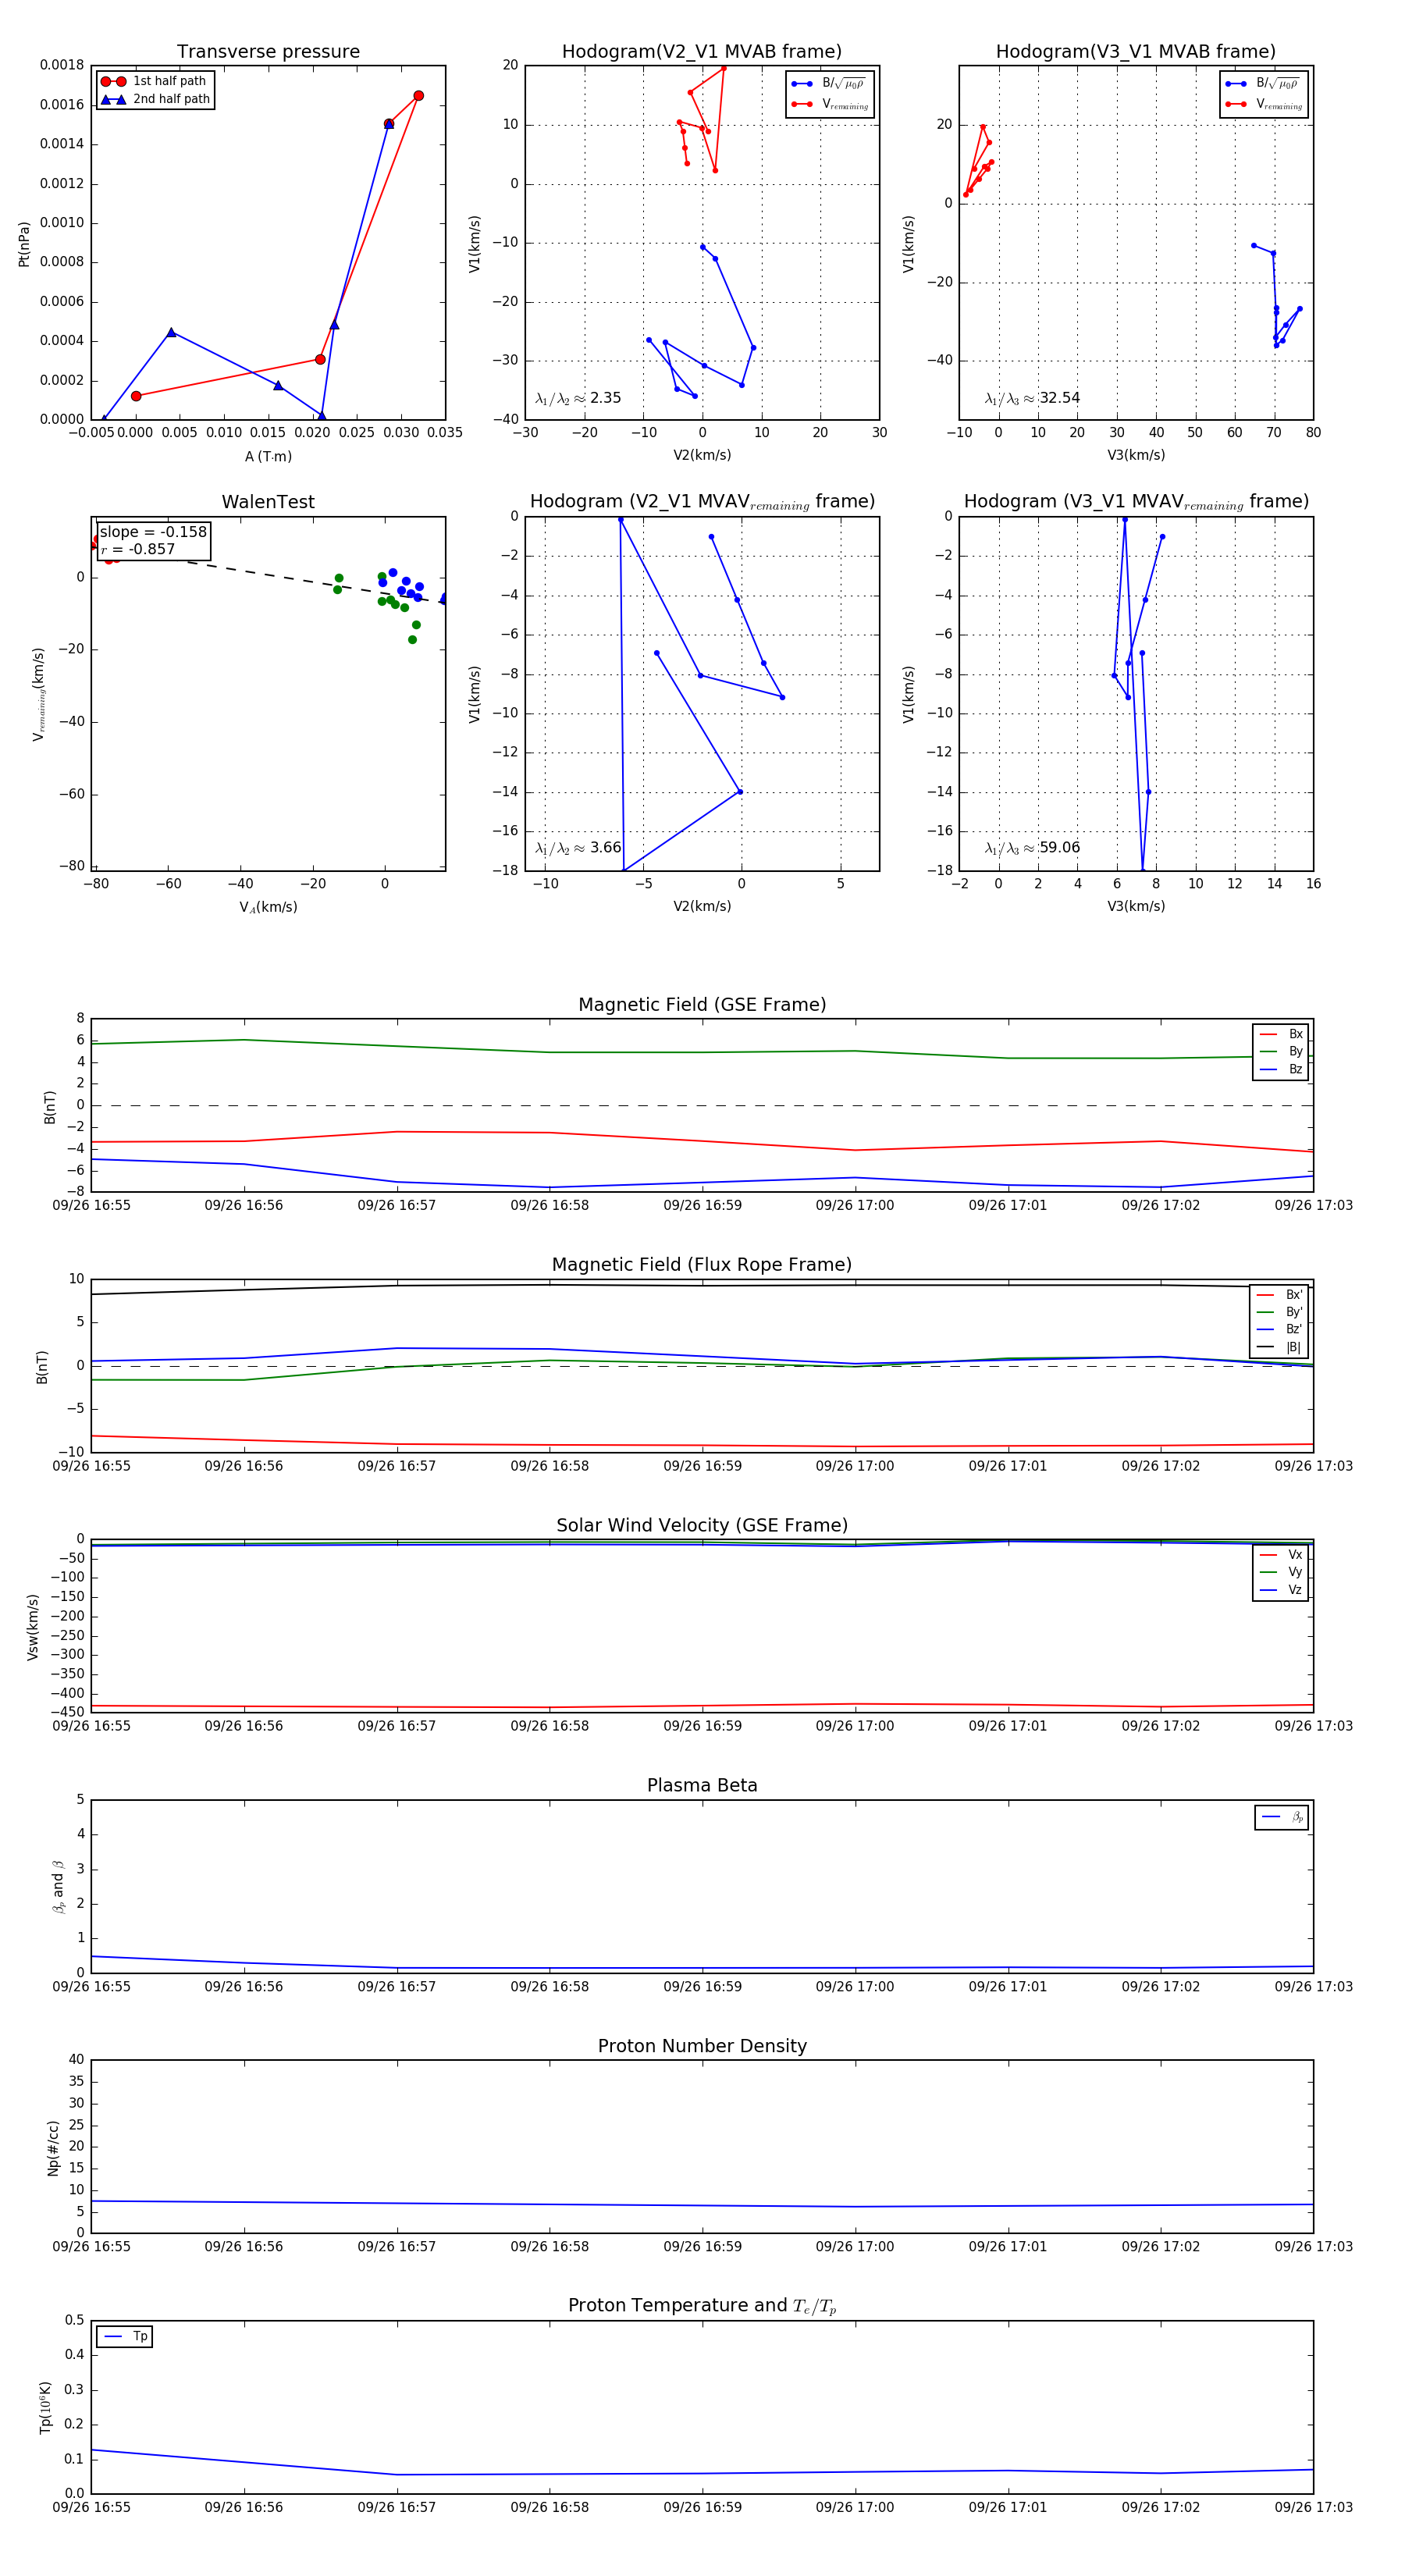The width and height of the screenshot is (1405, 2576).
Task: Click the 'Hodogram(V3_V1 MVAB frame)' title
Action: click(x=1136, y=52)
